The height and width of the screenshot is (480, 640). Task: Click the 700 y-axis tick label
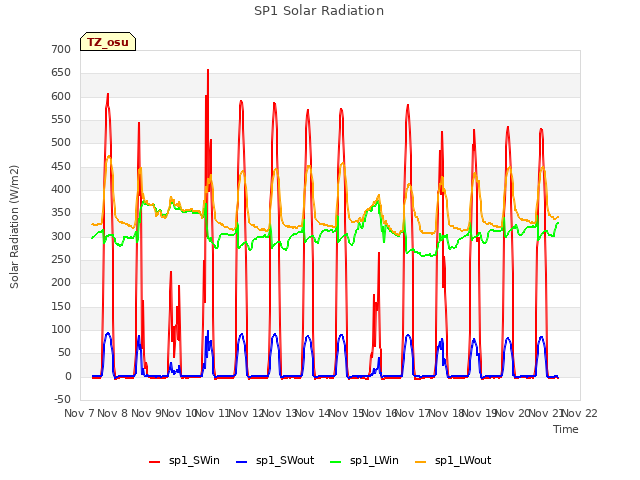[x=61, y=49]
